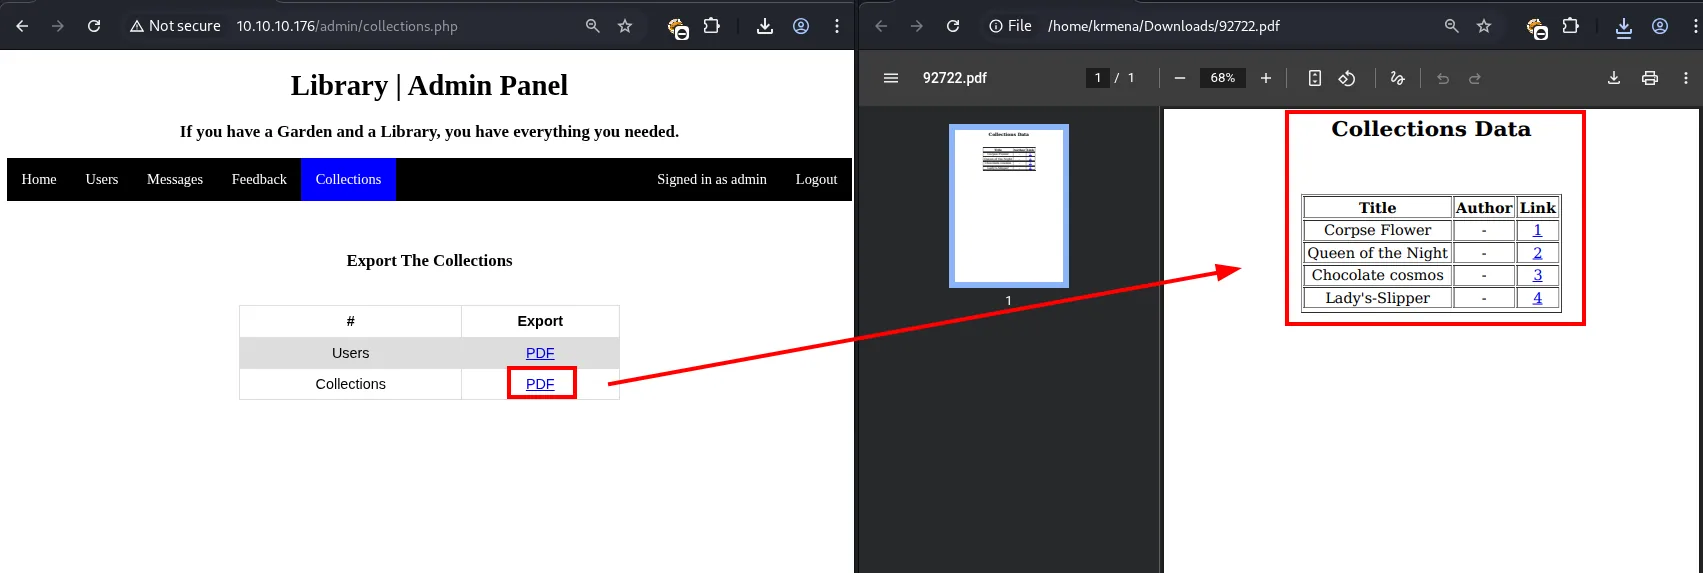This screenshot has width=1703, height=573.
Task: Open the extensions puzzle icon in left browser
Action: tap(711, 26)
